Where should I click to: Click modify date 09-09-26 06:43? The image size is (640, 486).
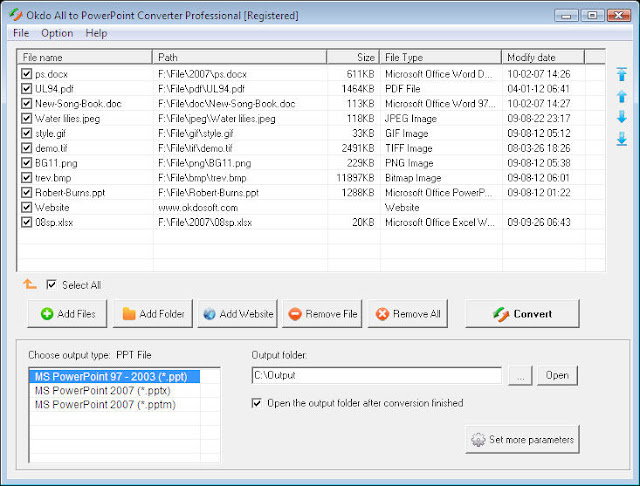click(539, 222)
